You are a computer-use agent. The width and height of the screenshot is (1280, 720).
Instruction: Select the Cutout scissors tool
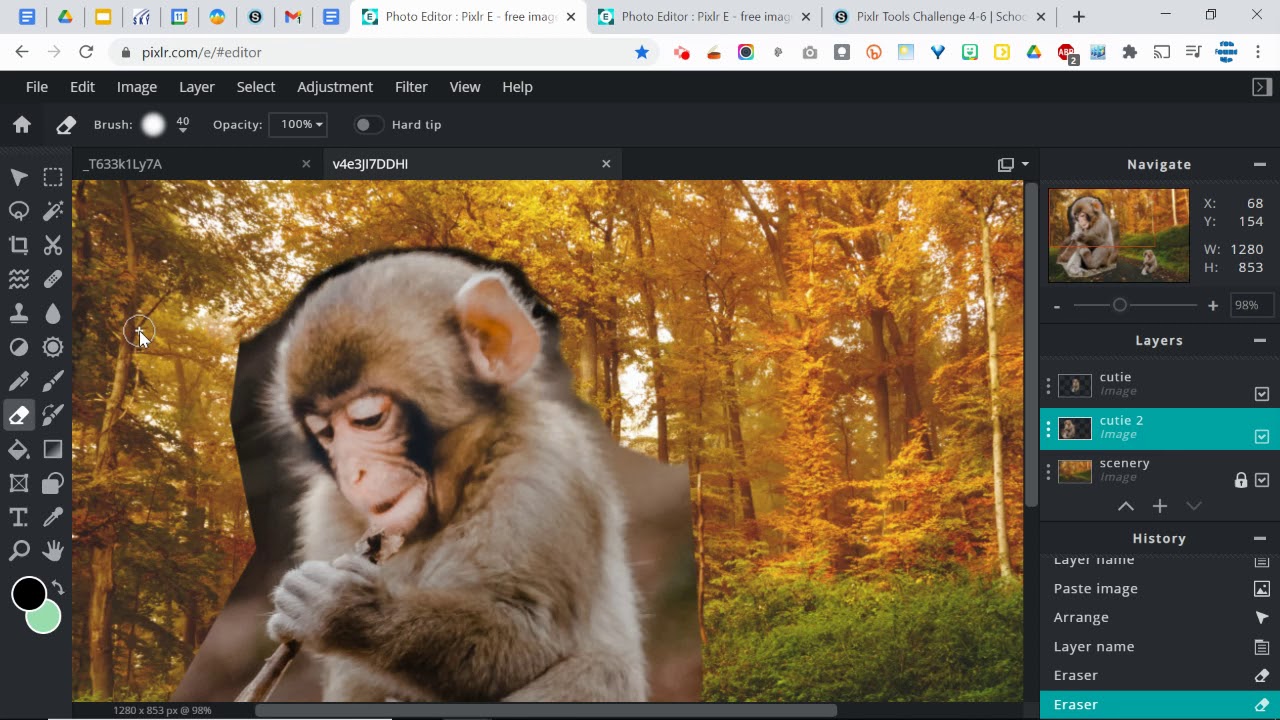[53, 245]
